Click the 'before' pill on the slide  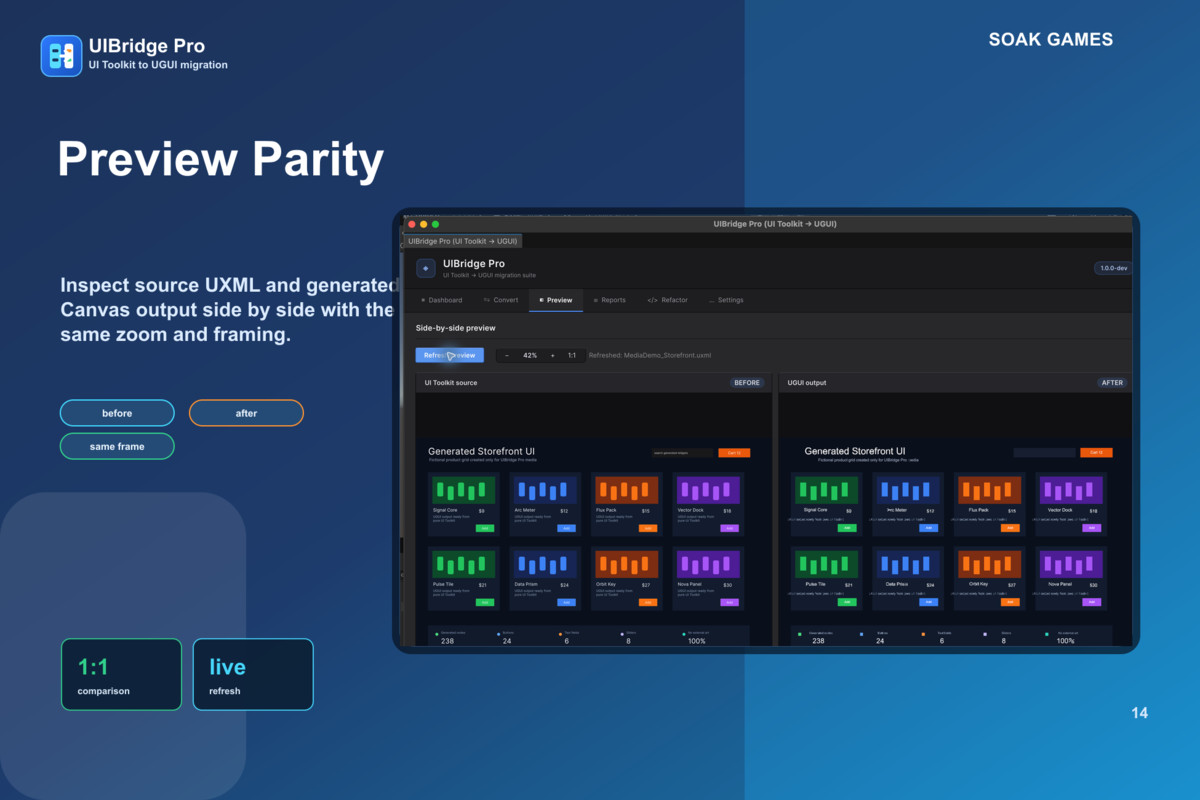[x=117, y=413]
